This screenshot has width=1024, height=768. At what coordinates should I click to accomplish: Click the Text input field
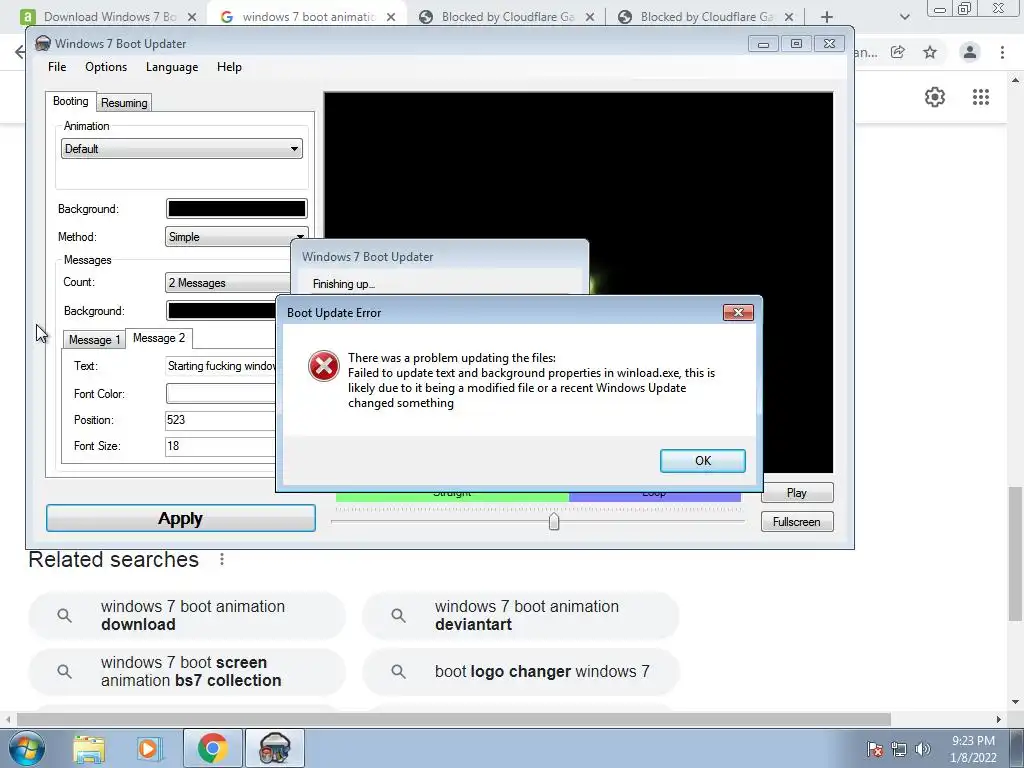[x=221, y=366]
